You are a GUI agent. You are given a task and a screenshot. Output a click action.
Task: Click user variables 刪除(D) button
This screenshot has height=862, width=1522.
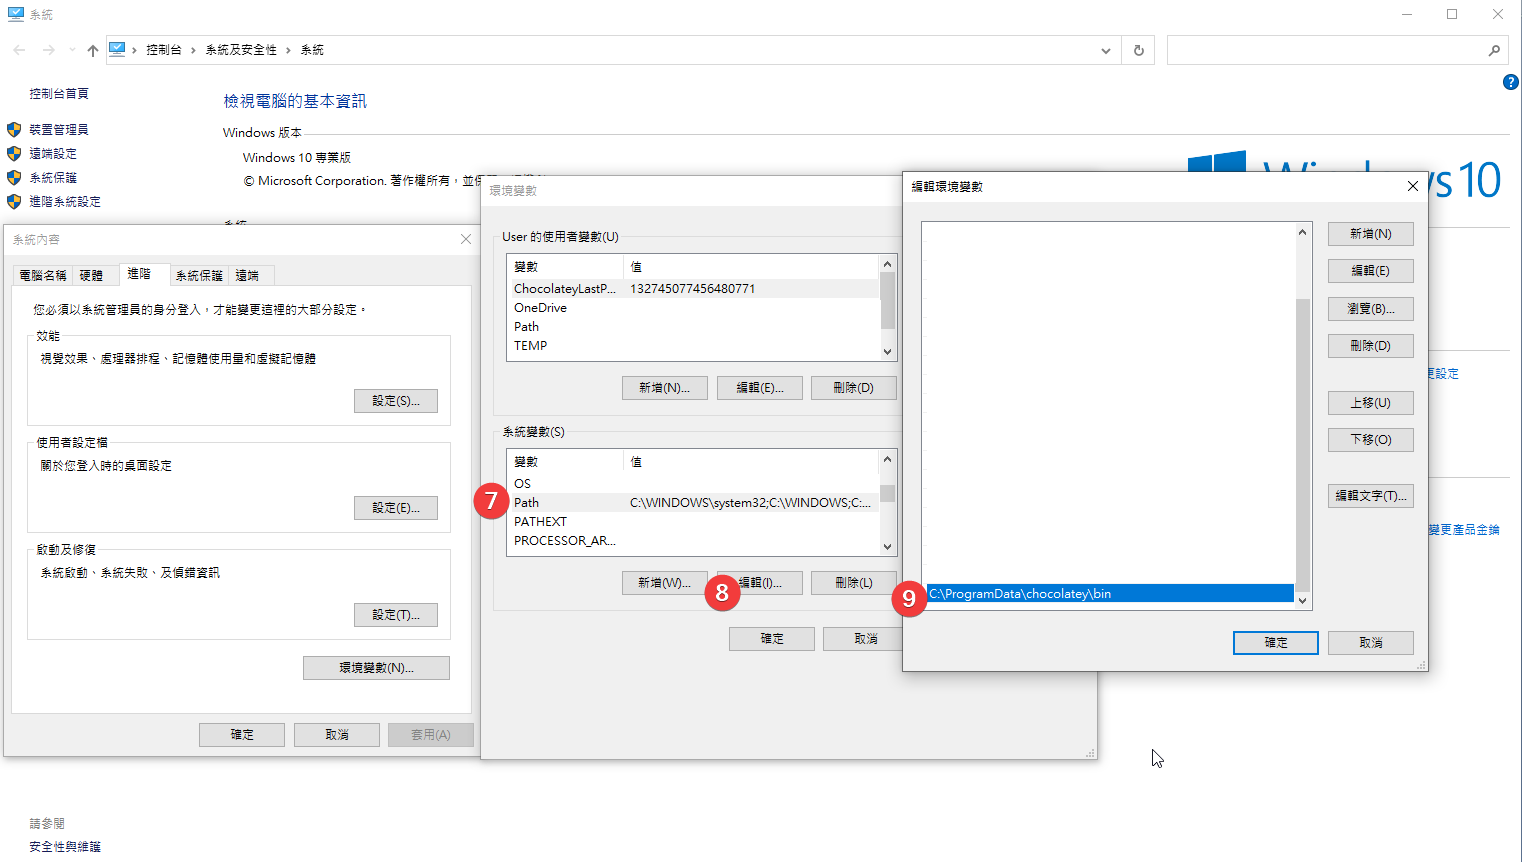coord(854,388)
